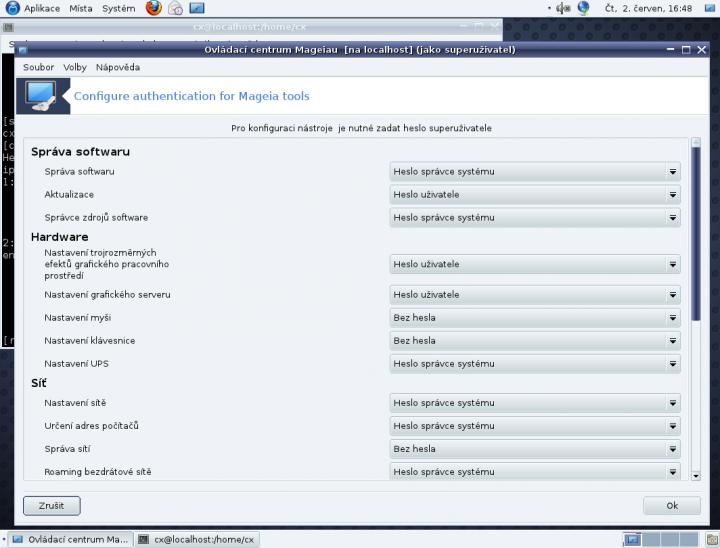This screenshot has width=720, height=548.
Task: Open the Nastavení grafického serveru dropdown
Action: click(x=535, y=294)
